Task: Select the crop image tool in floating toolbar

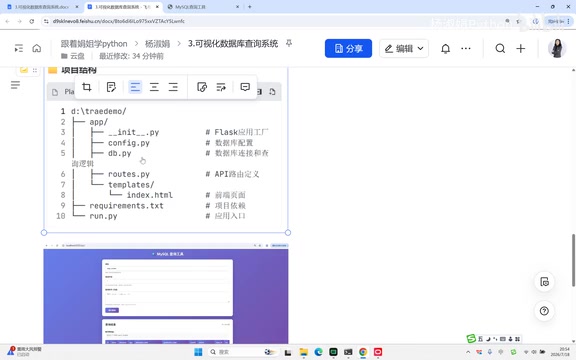Action: click(x=87, y=87)
